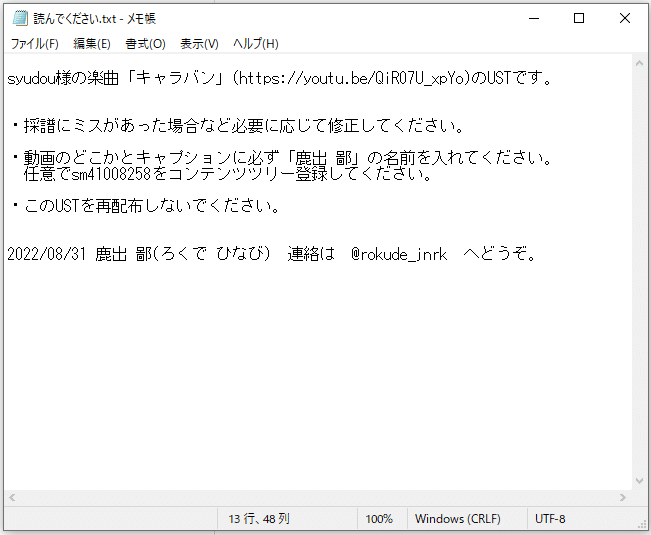651x535 pixels.
Task: Click the 100% zoom status entry
Action: tap(379, 519)
